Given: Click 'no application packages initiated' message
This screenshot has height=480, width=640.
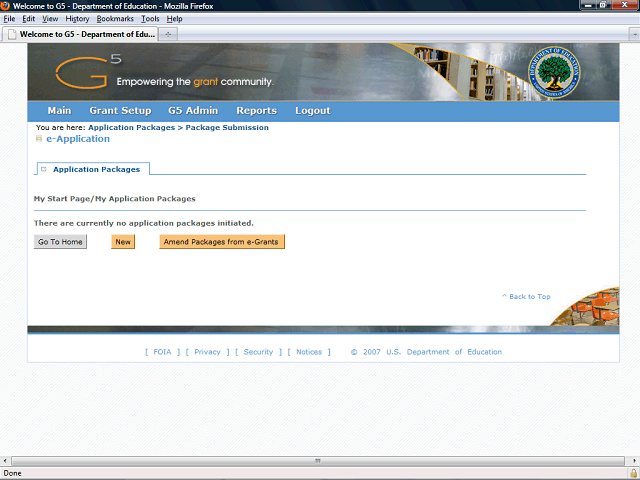Looking at the screenshot, I should (x=144, y=223).
